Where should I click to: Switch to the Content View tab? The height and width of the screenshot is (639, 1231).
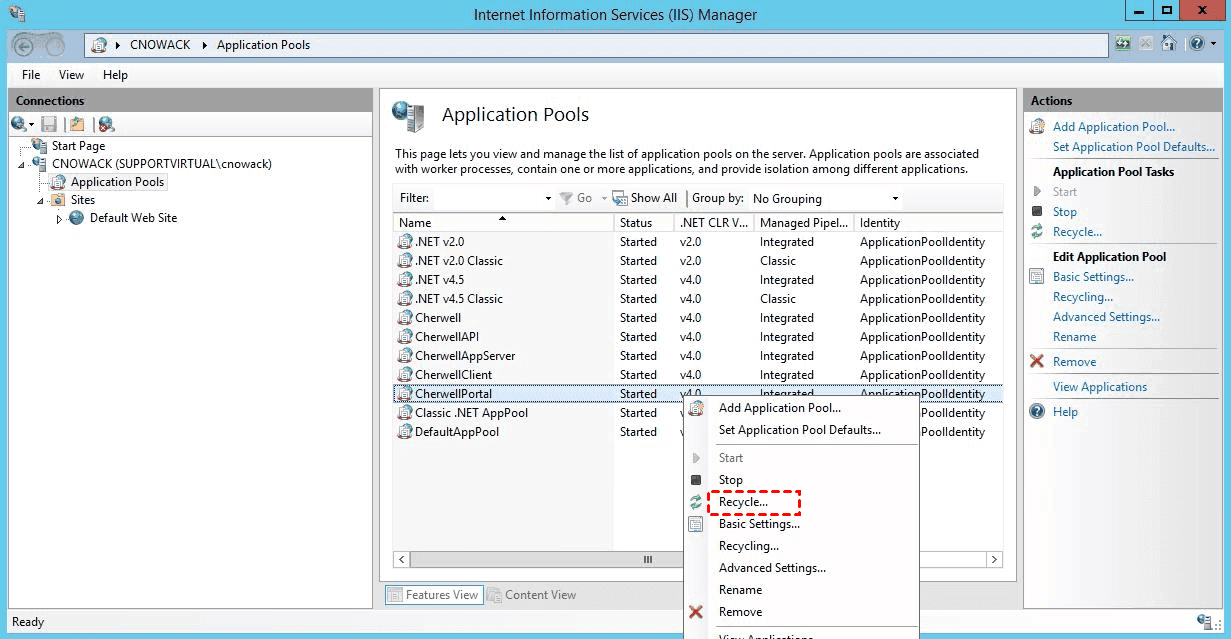click(x=531, y=595)
